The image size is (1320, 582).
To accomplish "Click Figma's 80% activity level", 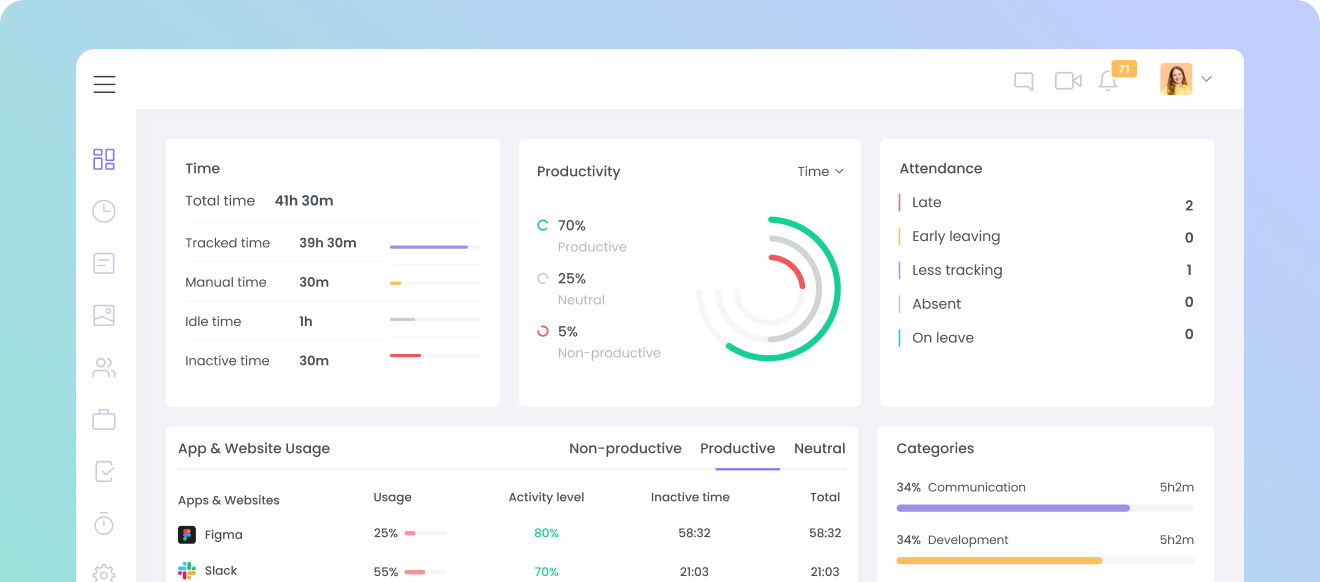I will pyautogui.click(x=546, y=533).
